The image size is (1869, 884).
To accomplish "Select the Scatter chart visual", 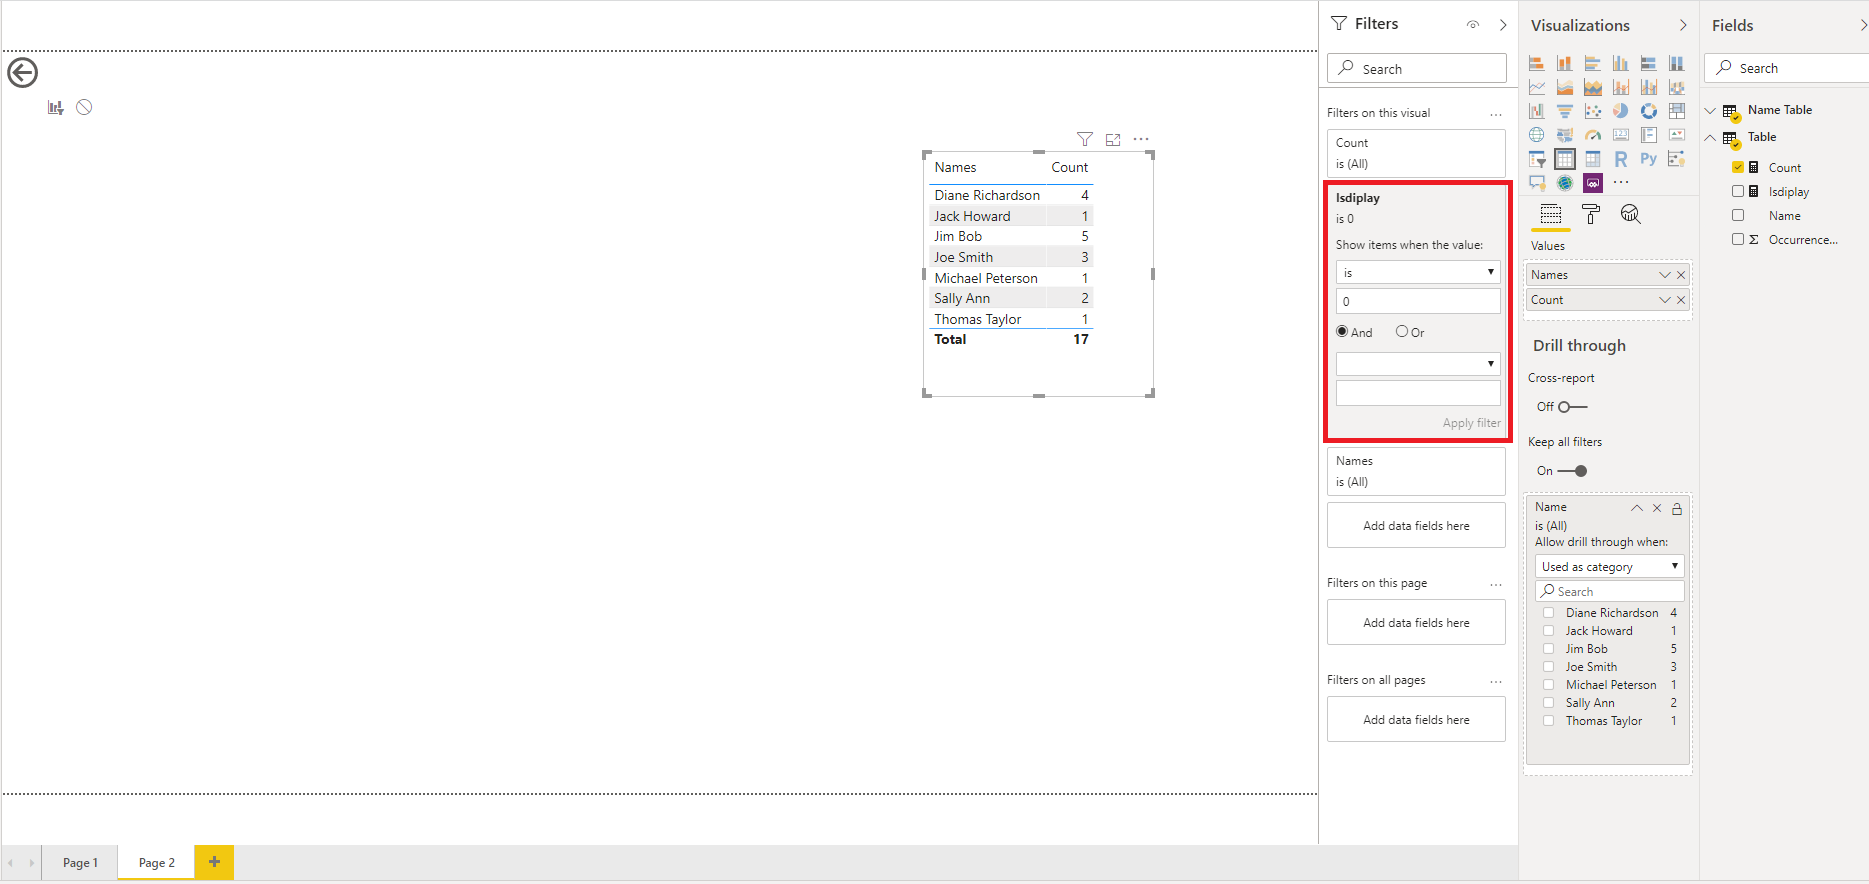I will tap(1593, 111).
